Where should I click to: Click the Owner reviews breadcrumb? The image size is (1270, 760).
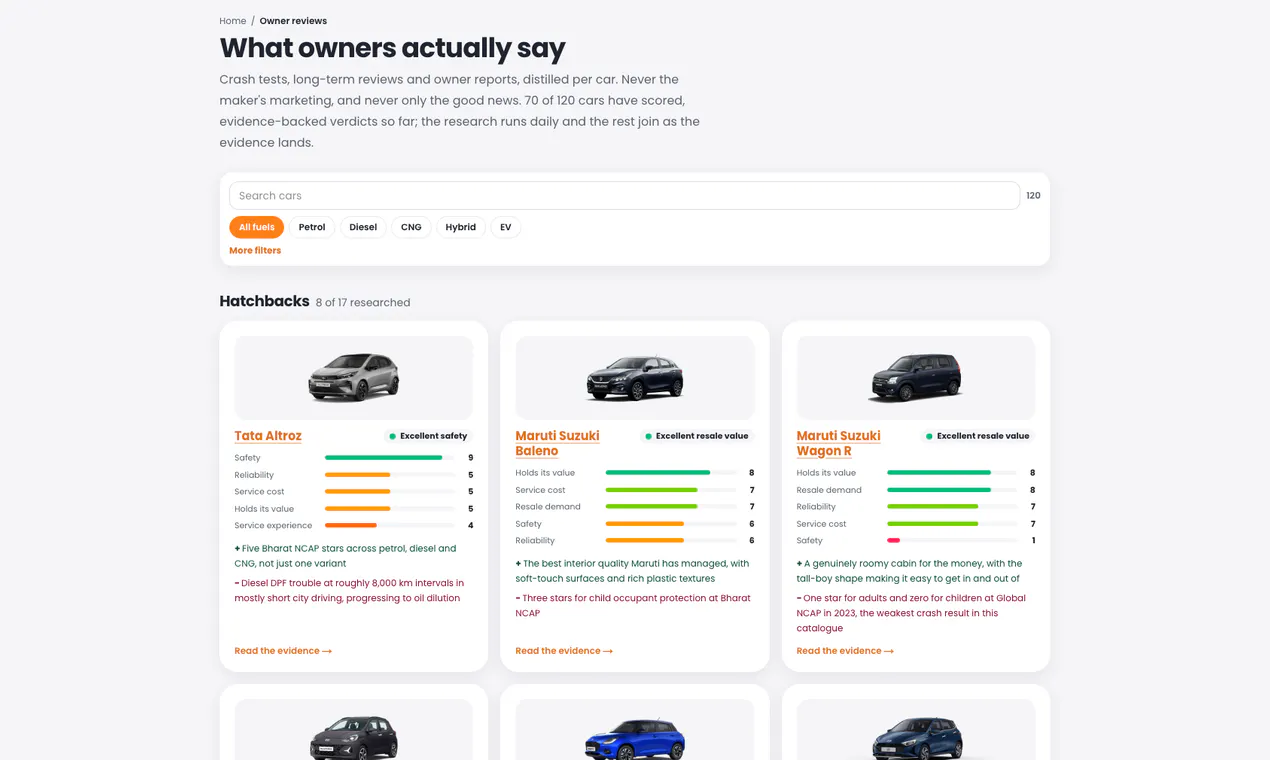pos(293,21)
